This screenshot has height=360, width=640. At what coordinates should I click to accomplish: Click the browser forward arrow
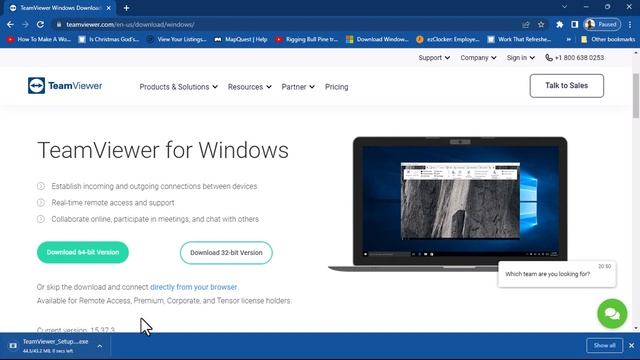(x=25, y=24)
